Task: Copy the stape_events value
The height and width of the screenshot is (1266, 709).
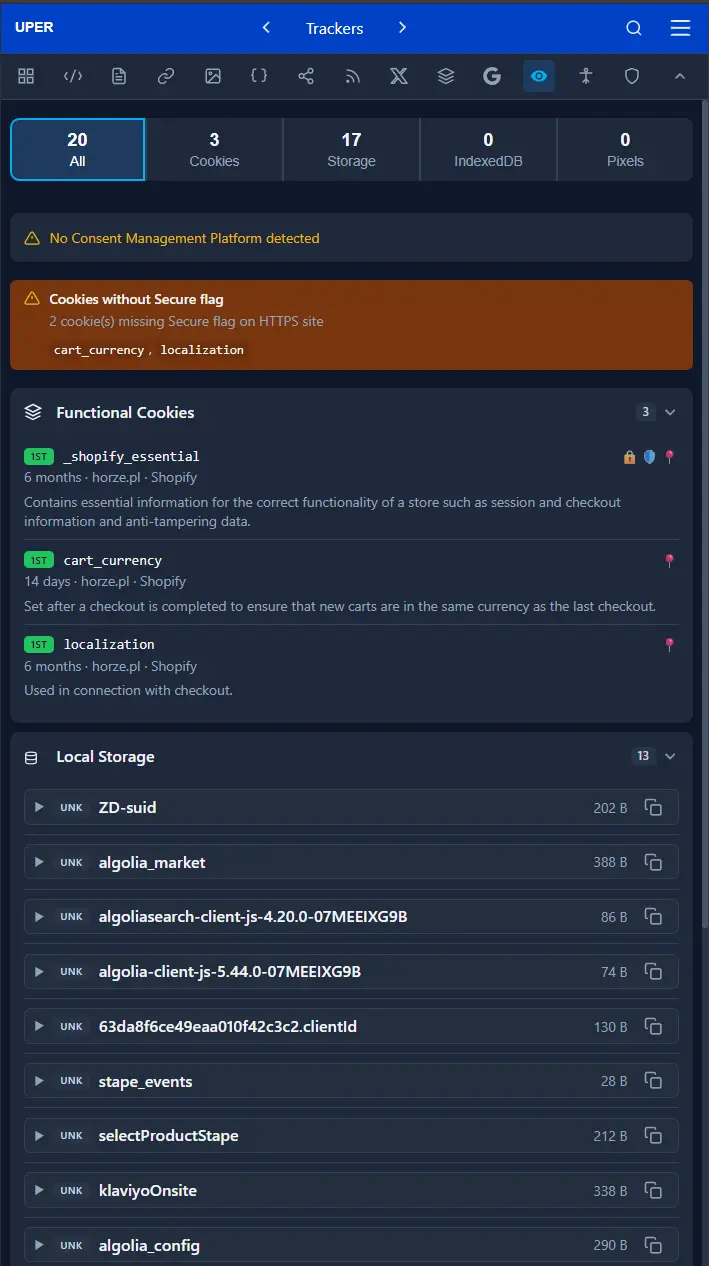Action: point(654,1081)
